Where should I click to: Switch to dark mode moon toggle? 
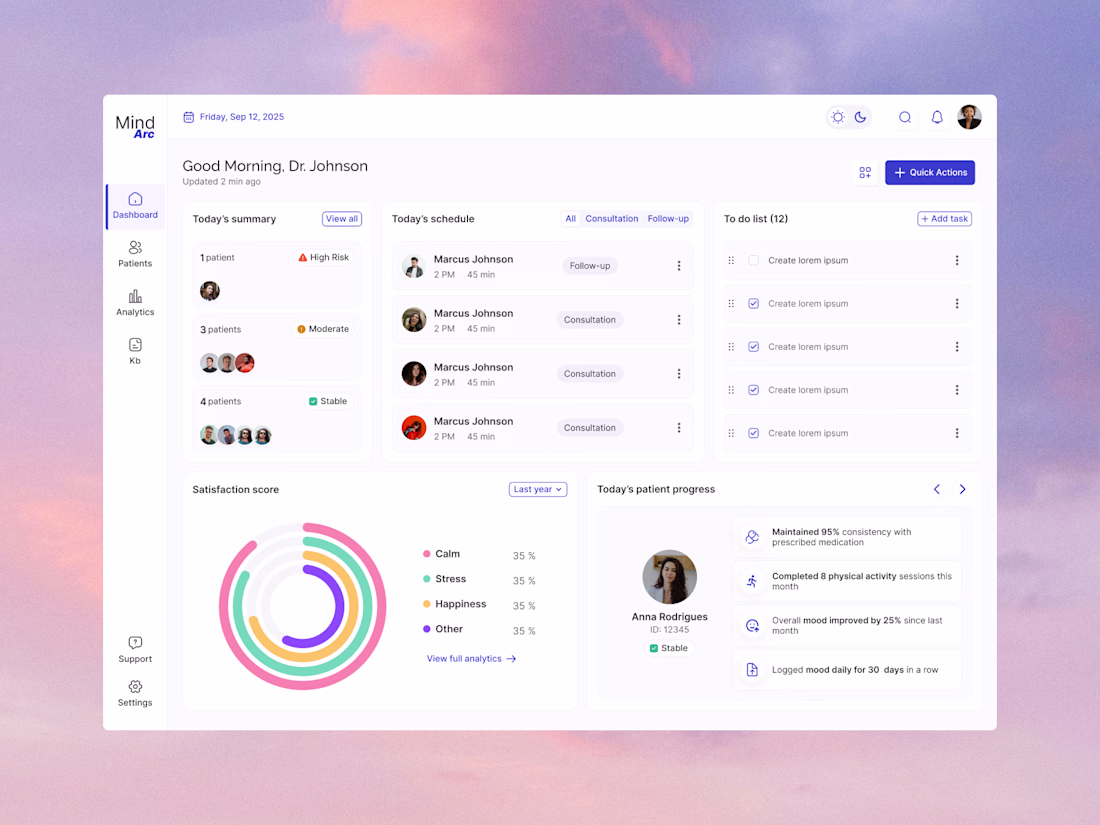(861, 117)
